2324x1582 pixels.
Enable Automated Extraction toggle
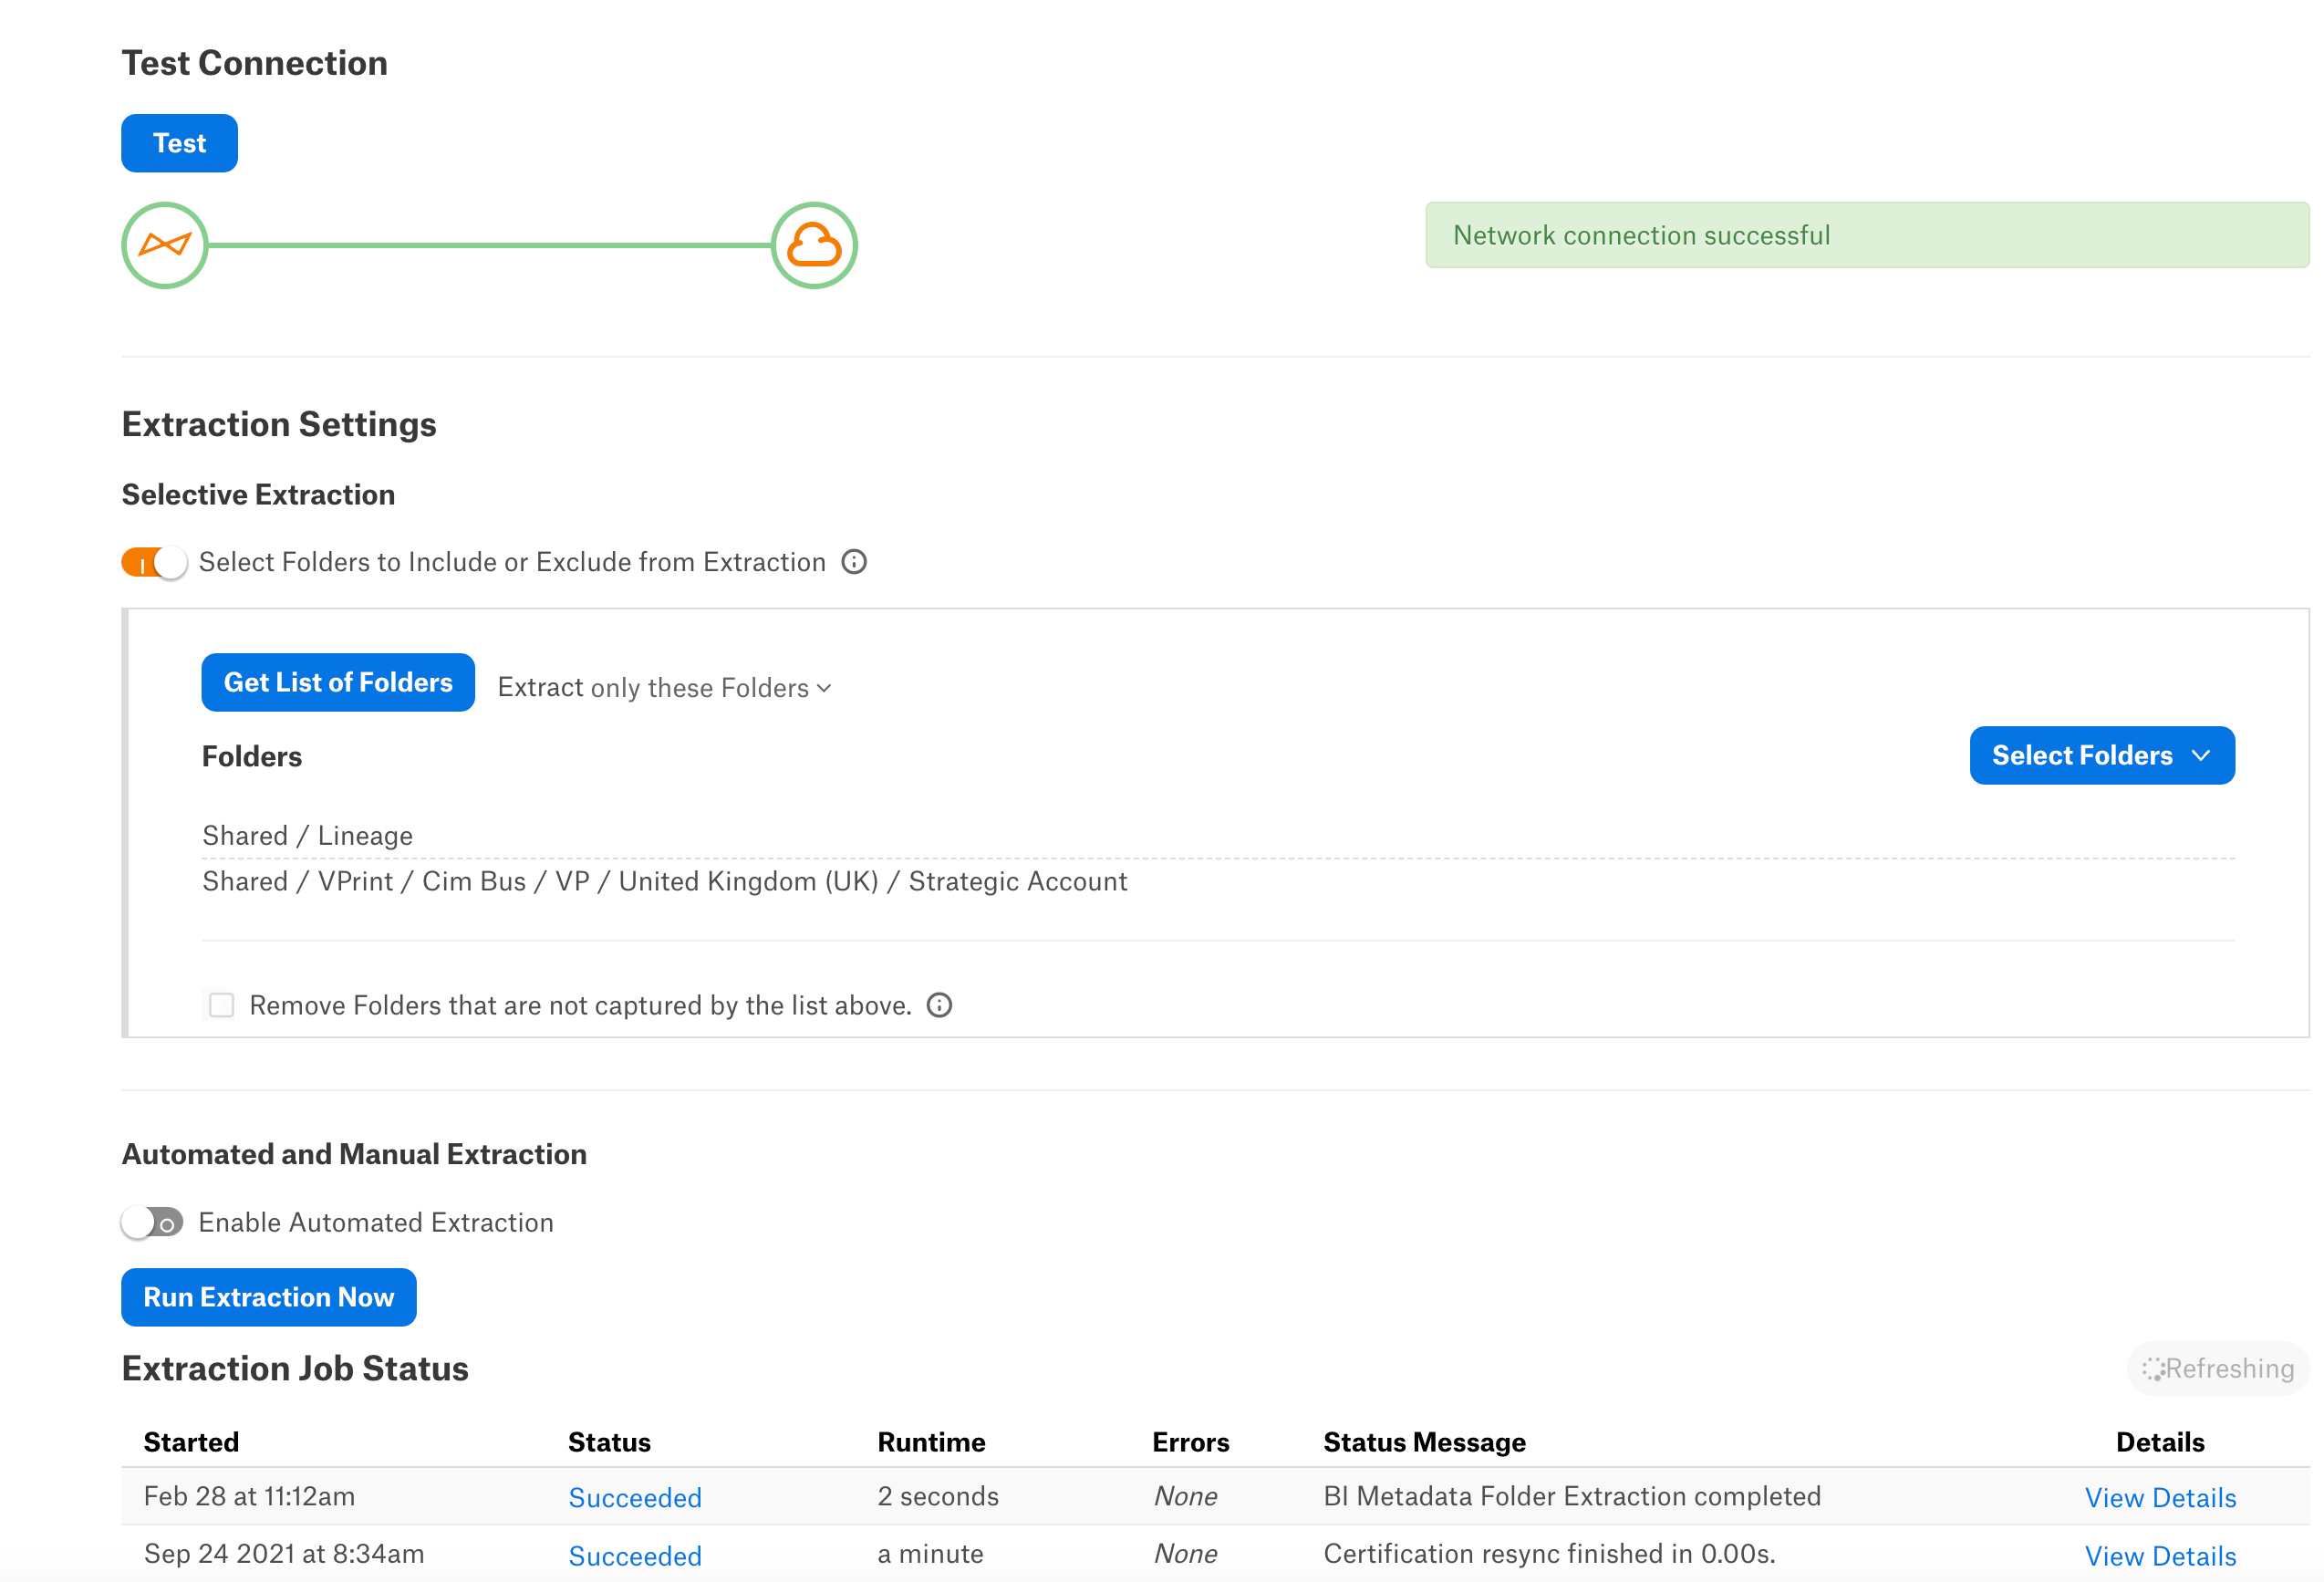(153, 1222)
